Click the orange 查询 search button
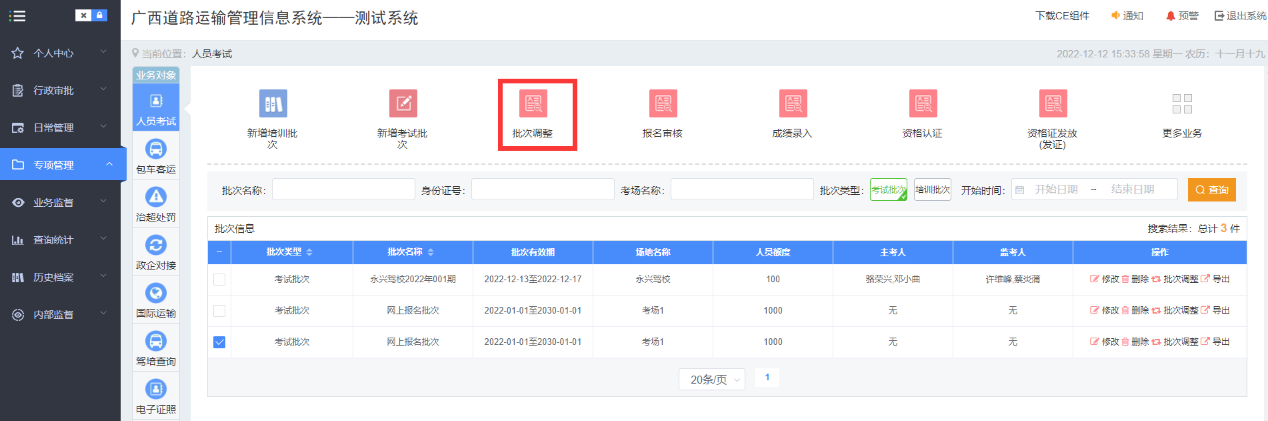1268x421 pixels. point(1212,190)
